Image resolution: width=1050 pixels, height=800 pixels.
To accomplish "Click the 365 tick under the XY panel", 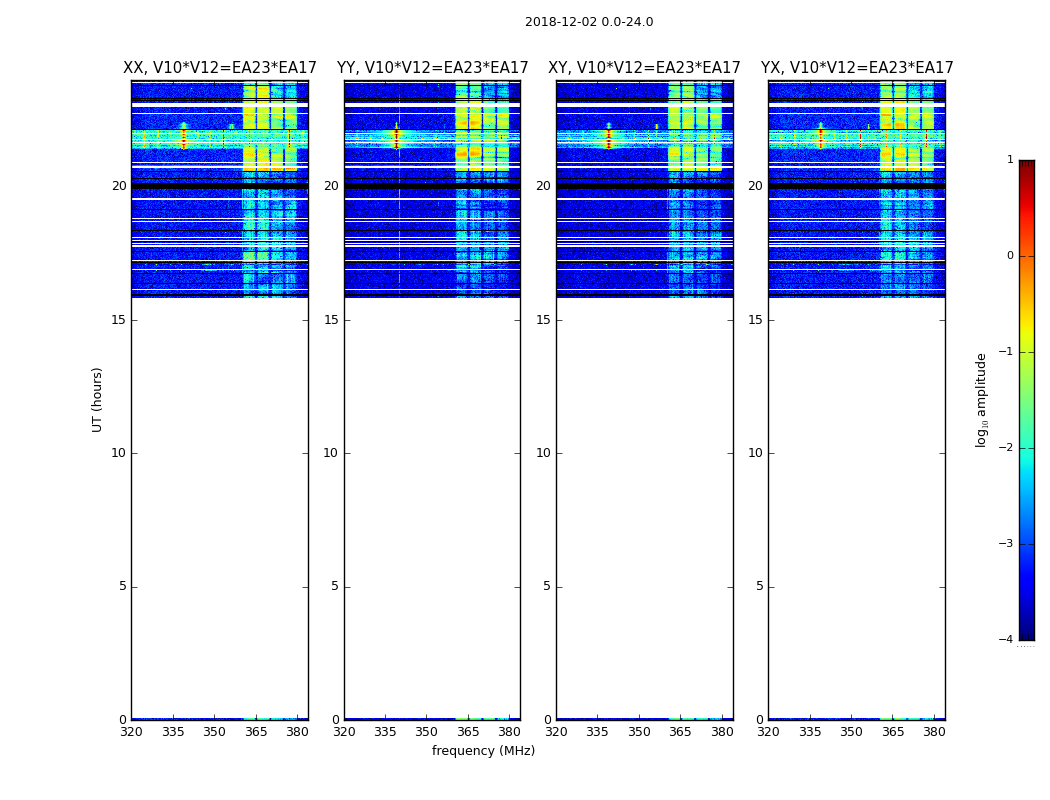I will 680,732.
